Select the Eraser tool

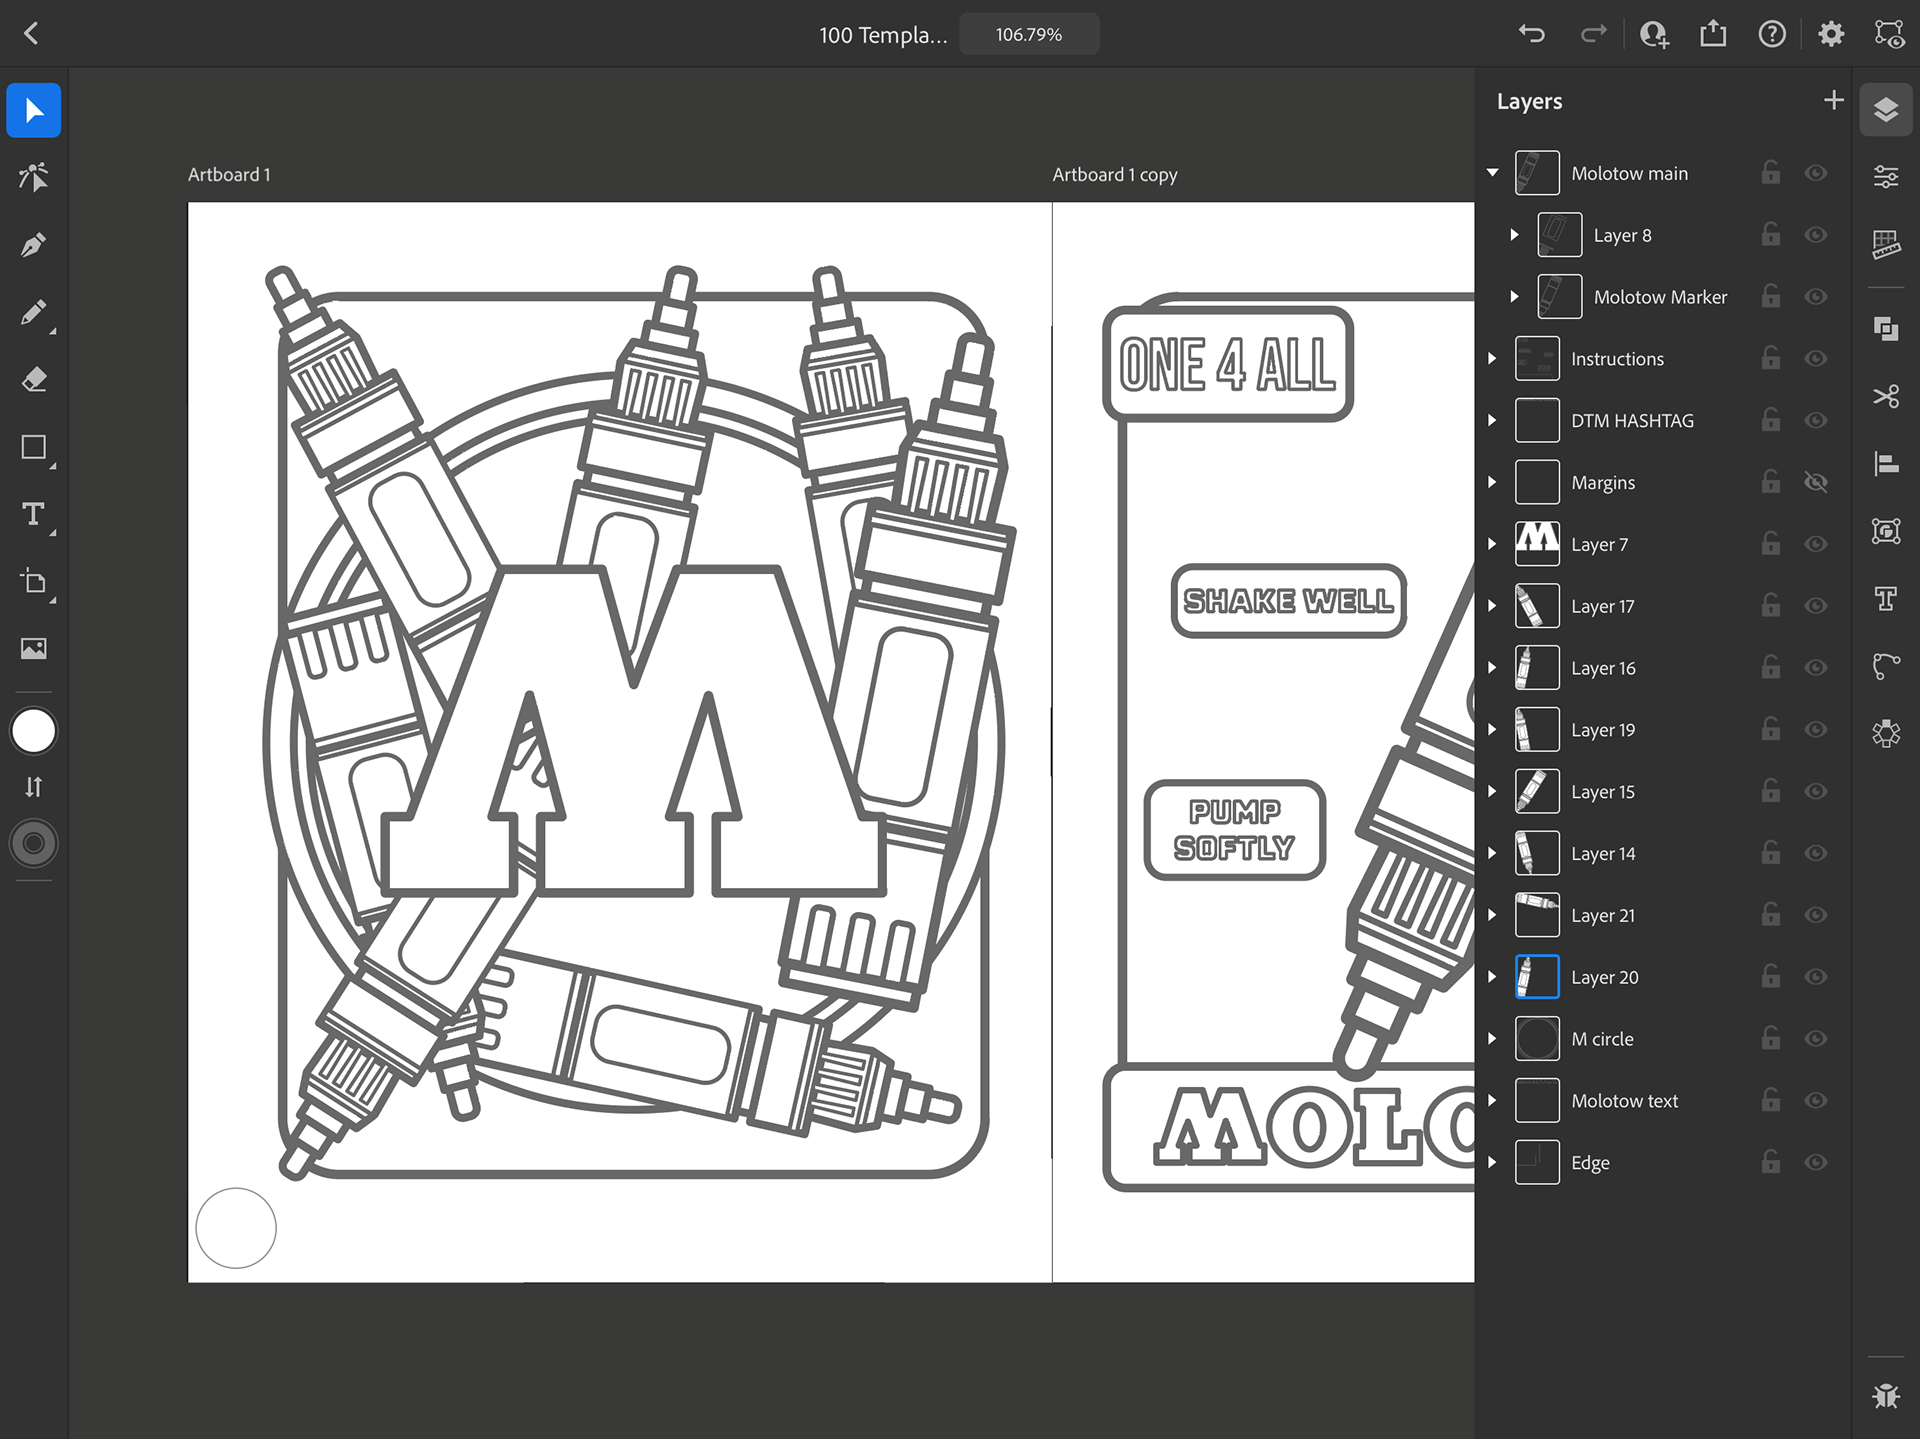click(34, 380)
